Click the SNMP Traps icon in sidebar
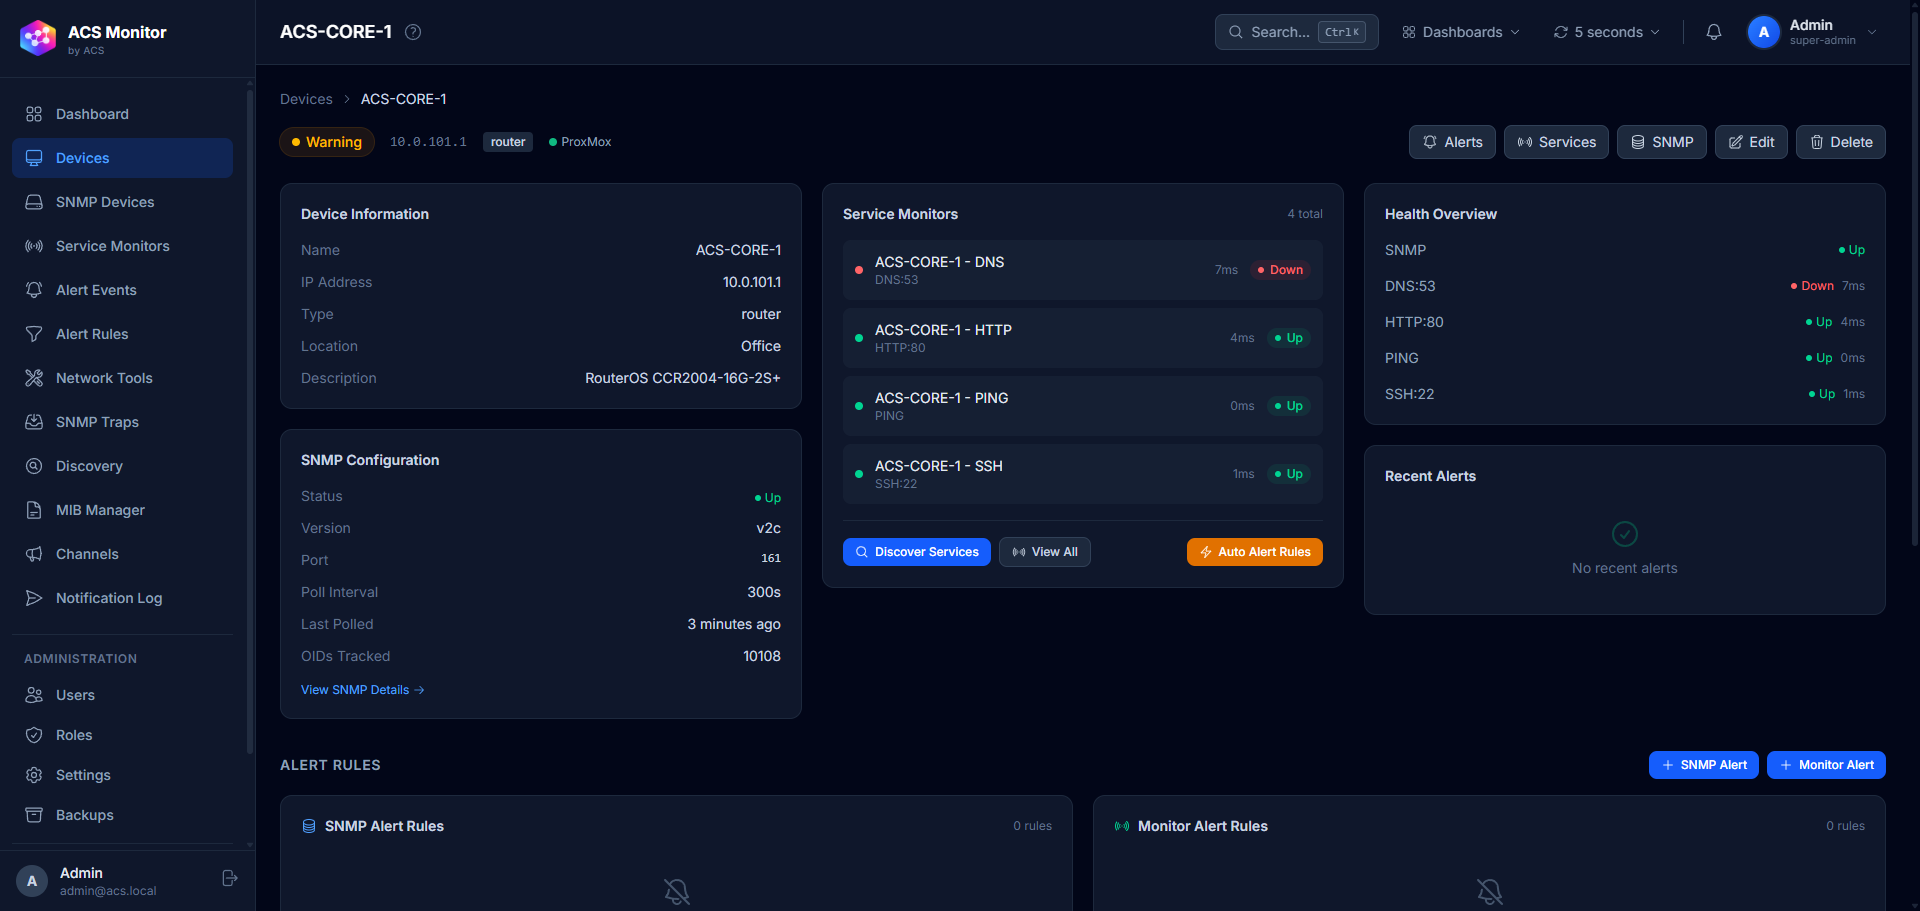This screenshot has width=1920, height=911. 34,422
